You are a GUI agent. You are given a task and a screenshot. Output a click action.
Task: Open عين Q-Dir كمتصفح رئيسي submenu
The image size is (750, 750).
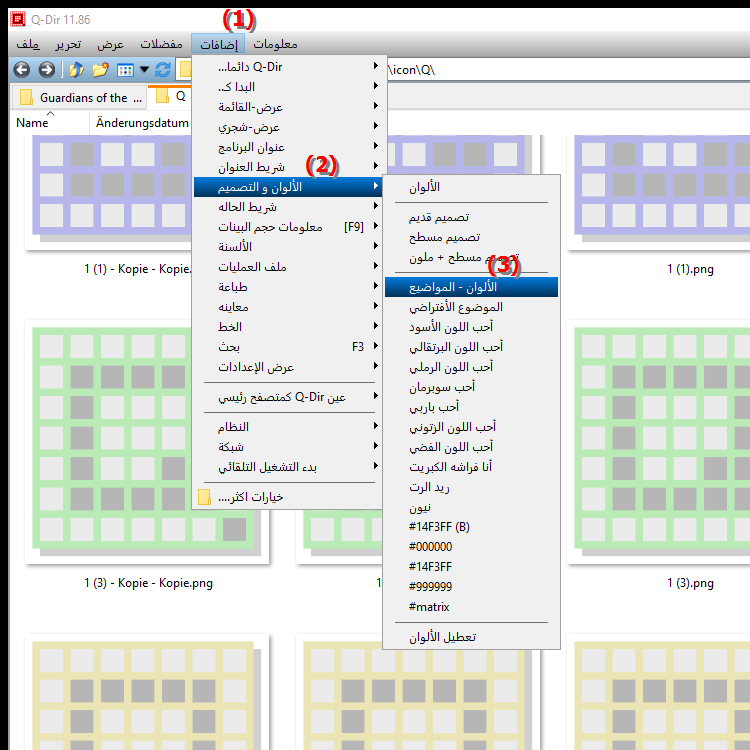click(287, 397)
